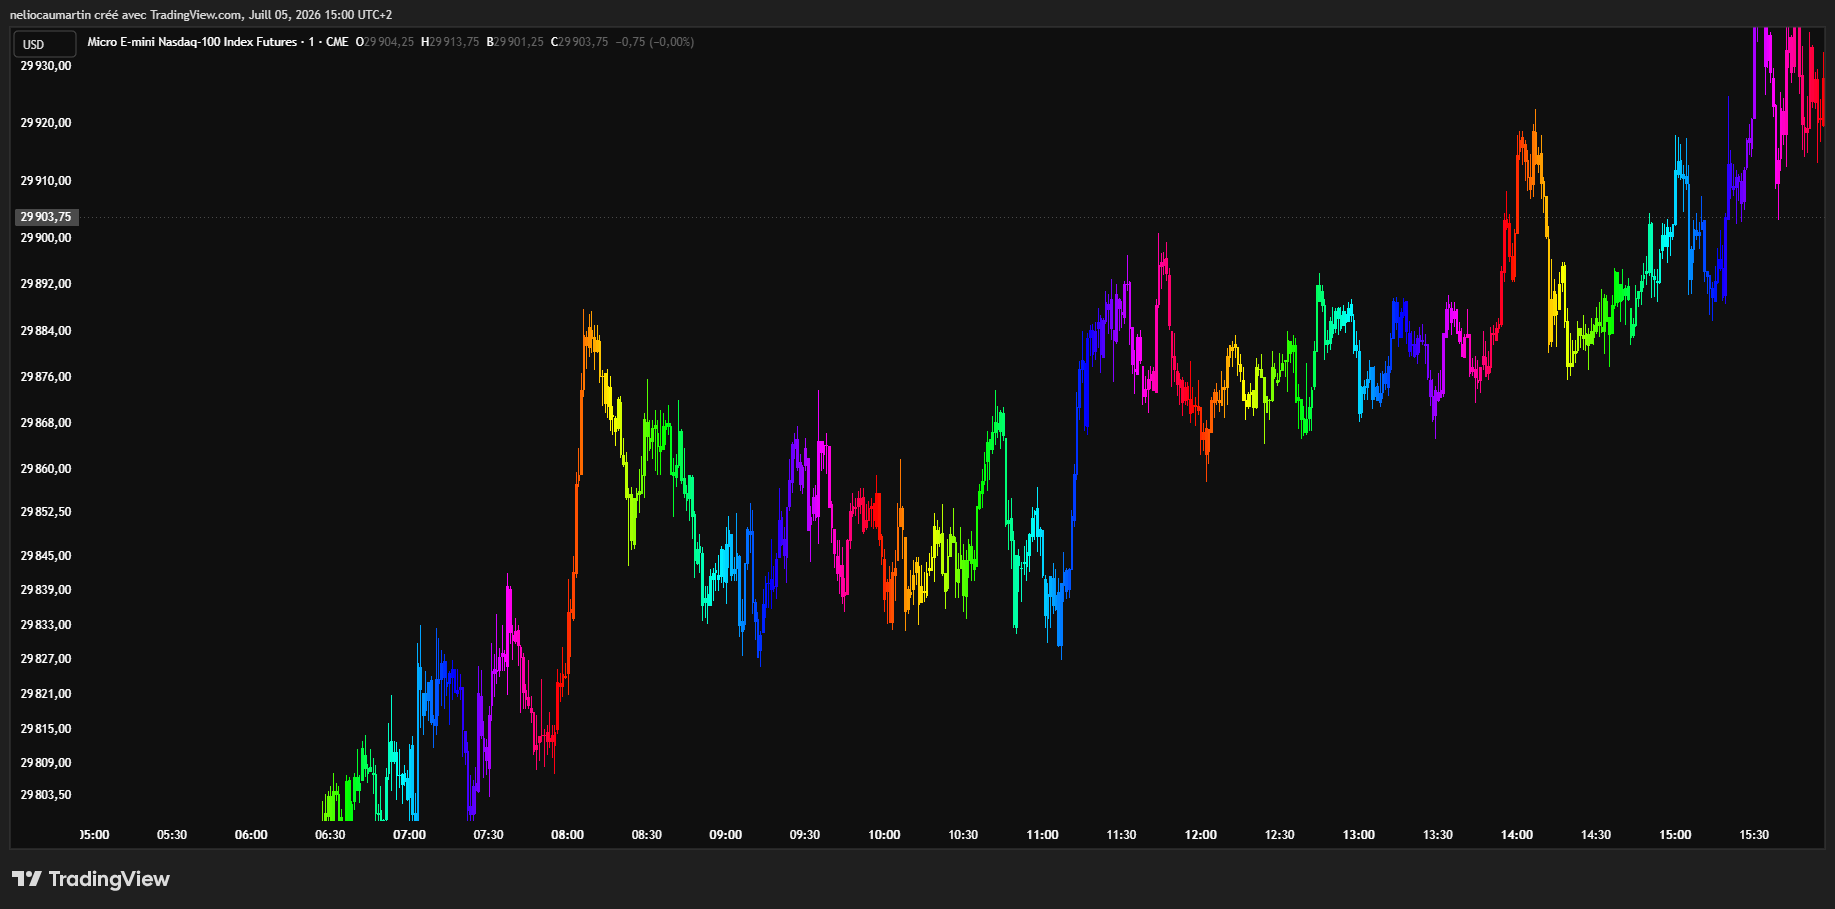The height and width of the screenshot is (909, 1835).
Task: Click the 14:00 time axis label
Action: click(x=1516, y=835)
